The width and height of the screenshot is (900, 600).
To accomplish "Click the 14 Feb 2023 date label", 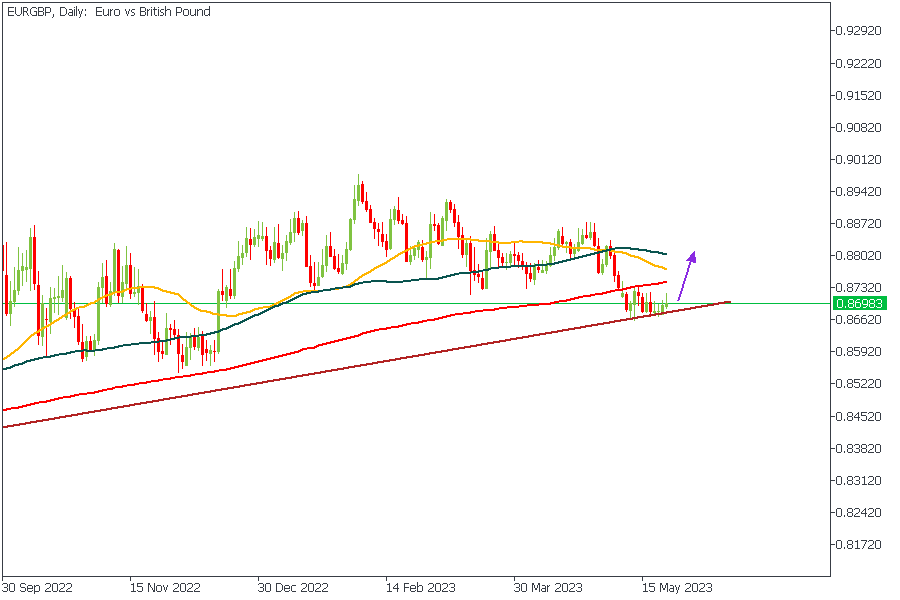I will (421, 587).
